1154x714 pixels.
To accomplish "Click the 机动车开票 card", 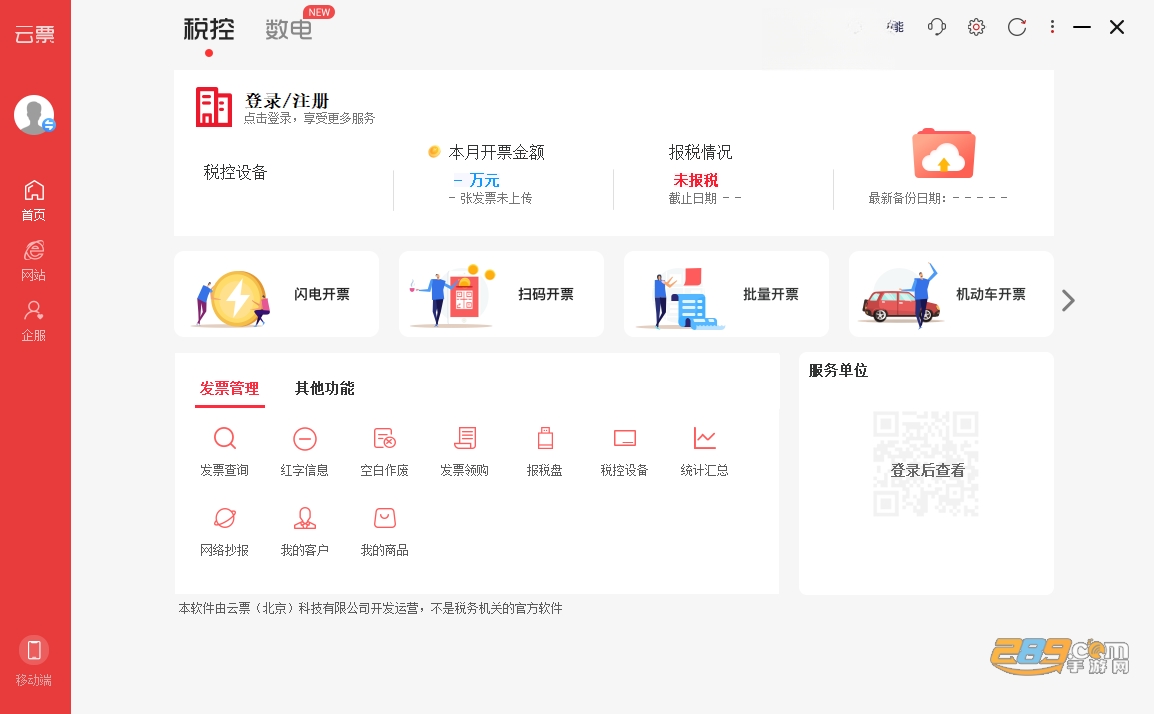I will pos(951,294).
